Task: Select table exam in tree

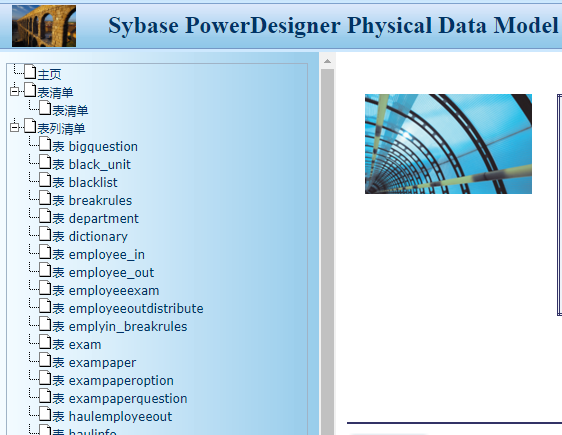Action: [x=77, y=344]
